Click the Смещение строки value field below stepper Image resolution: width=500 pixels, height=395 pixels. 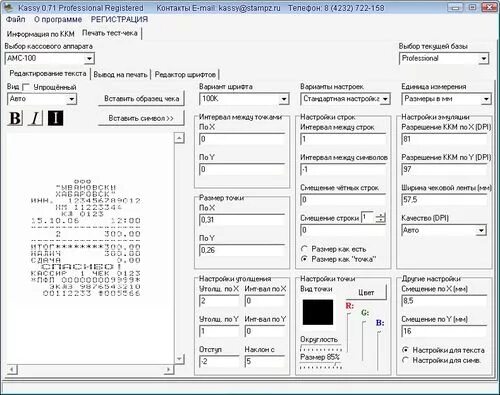point(343,230)
